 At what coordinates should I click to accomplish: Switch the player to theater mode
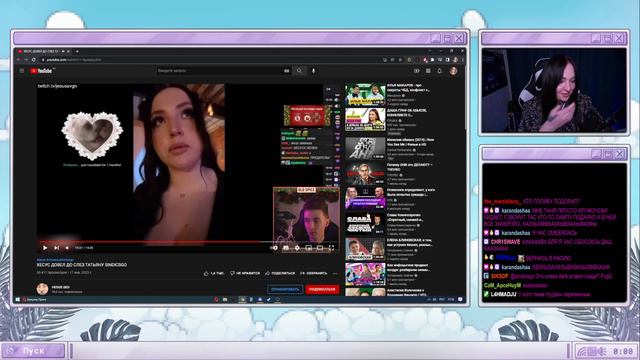coord(320,248)
